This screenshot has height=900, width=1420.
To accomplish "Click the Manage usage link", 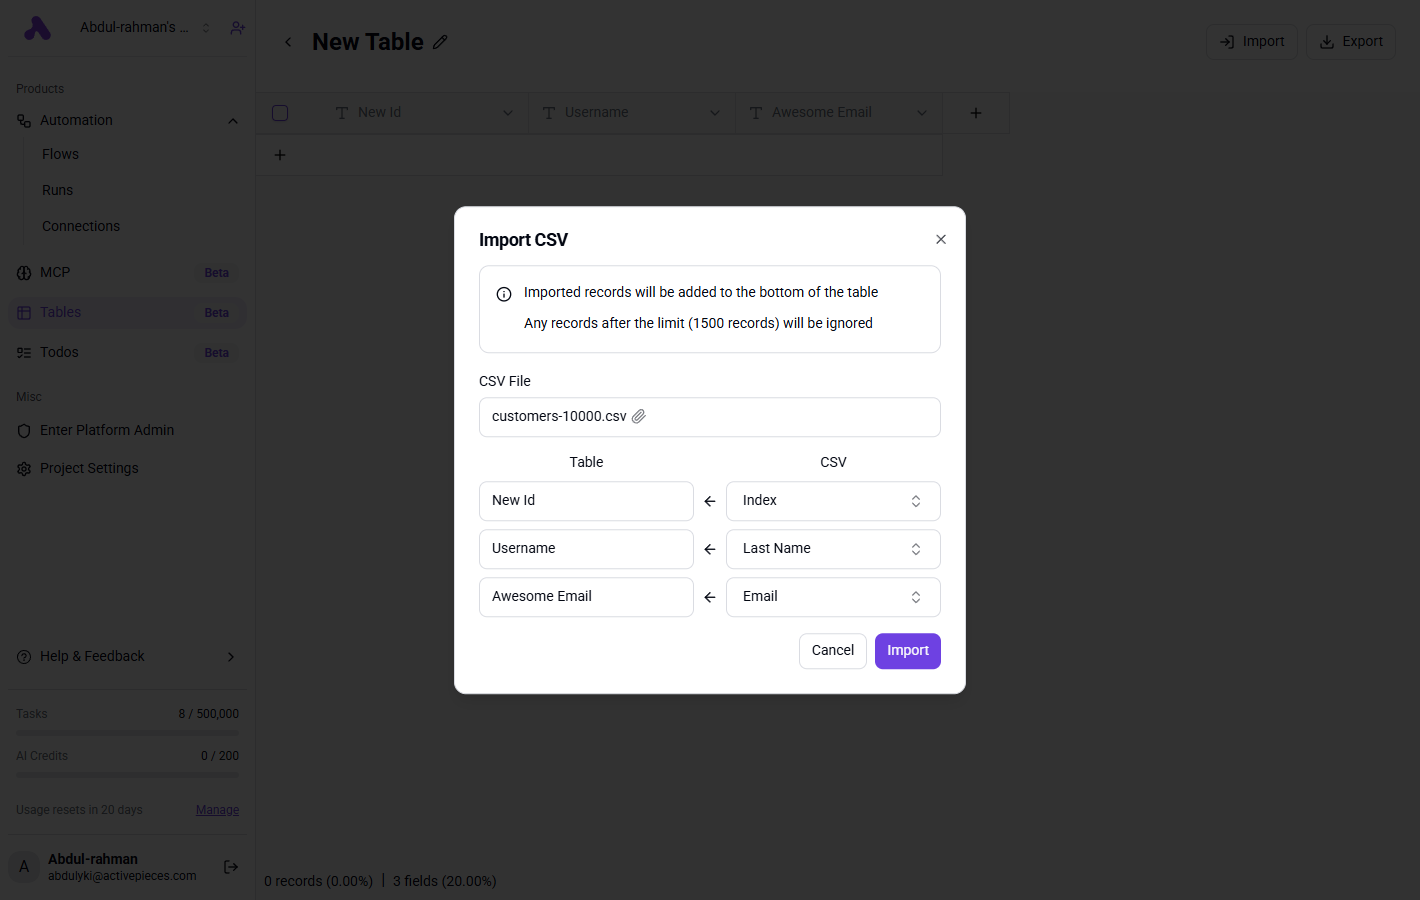I will pos(217,810).
